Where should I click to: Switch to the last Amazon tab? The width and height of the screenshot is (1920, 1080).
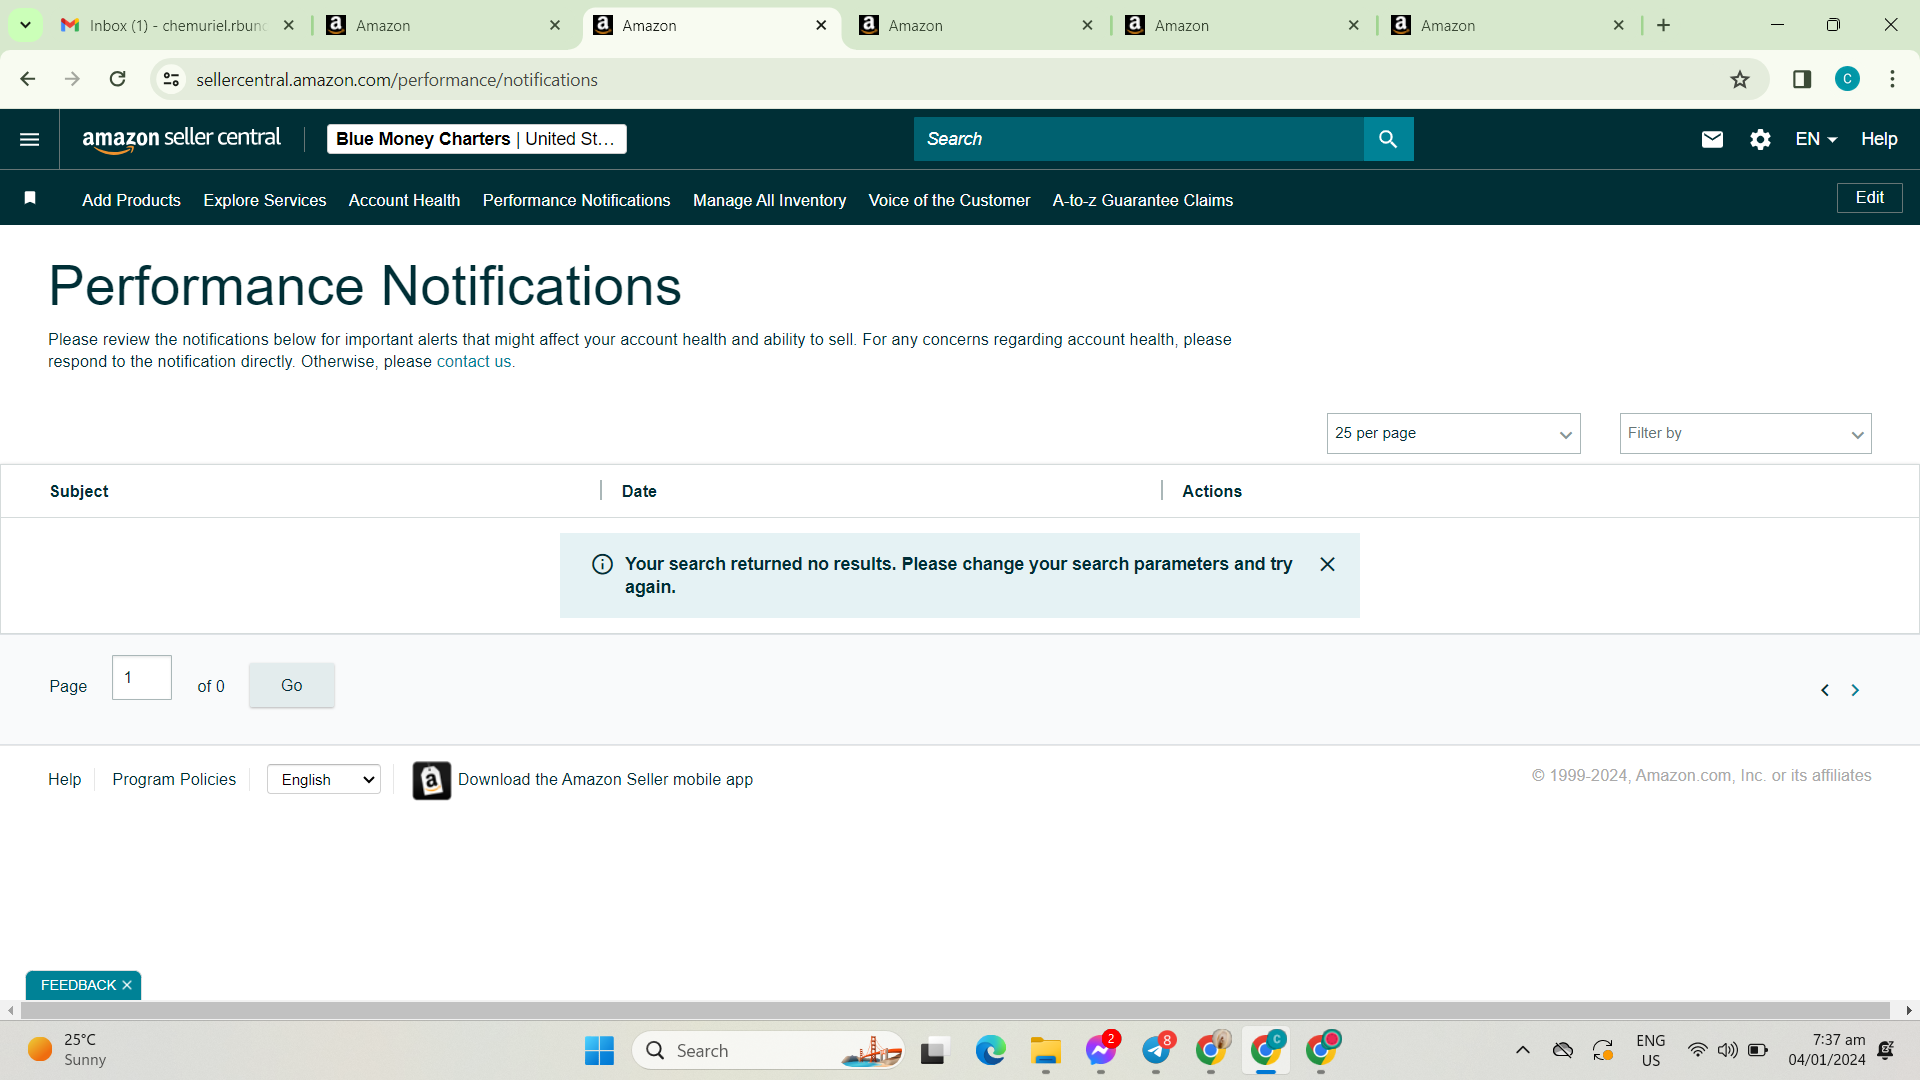tap(1509, 26)
